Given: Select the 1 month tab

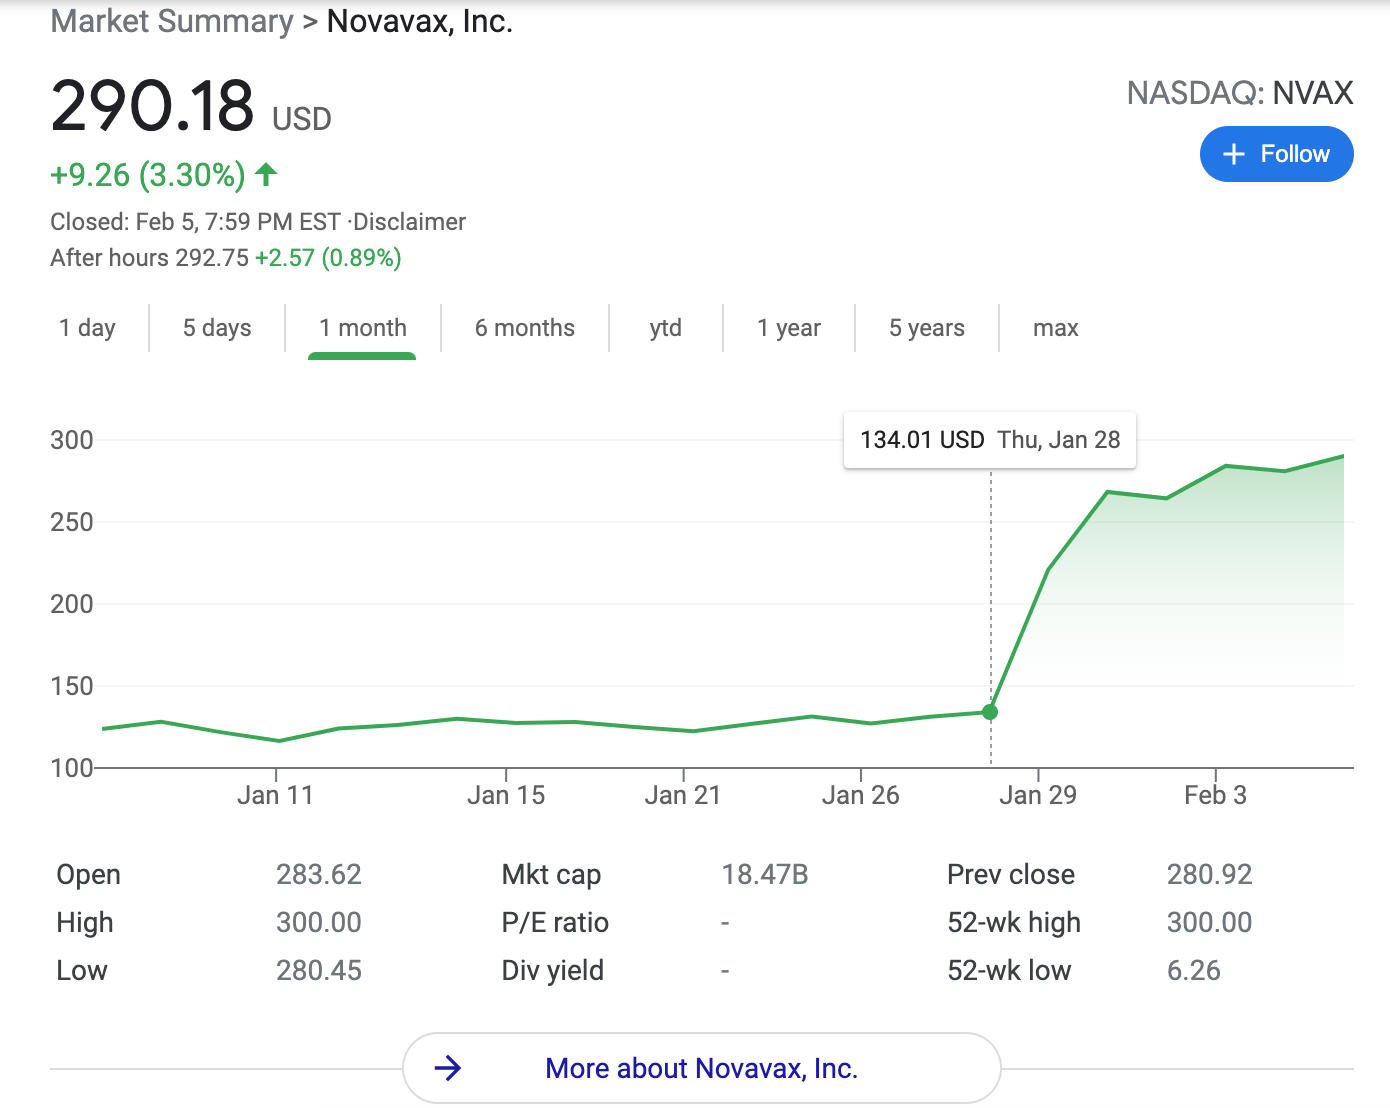Looking at the screenshot, I should (362, 328).
